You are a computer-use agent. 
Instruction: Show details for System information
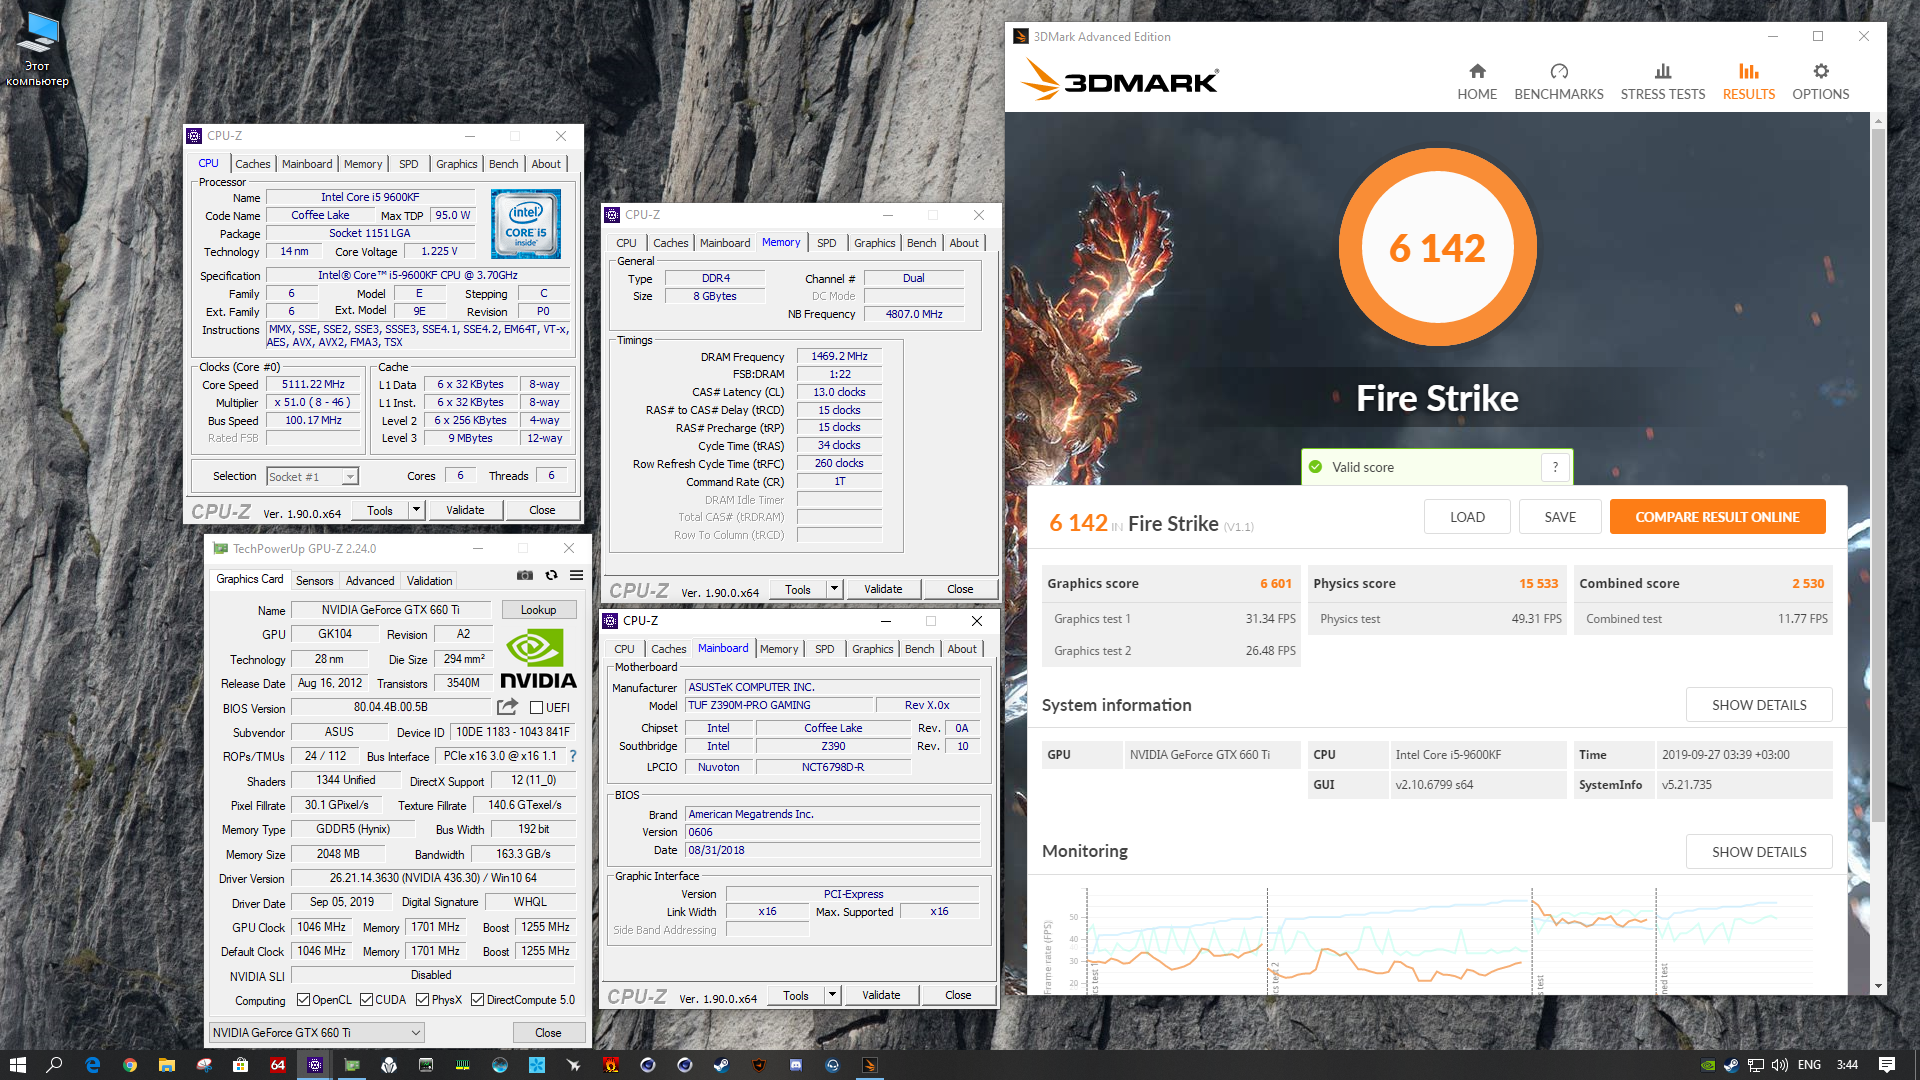[1759, 705]
